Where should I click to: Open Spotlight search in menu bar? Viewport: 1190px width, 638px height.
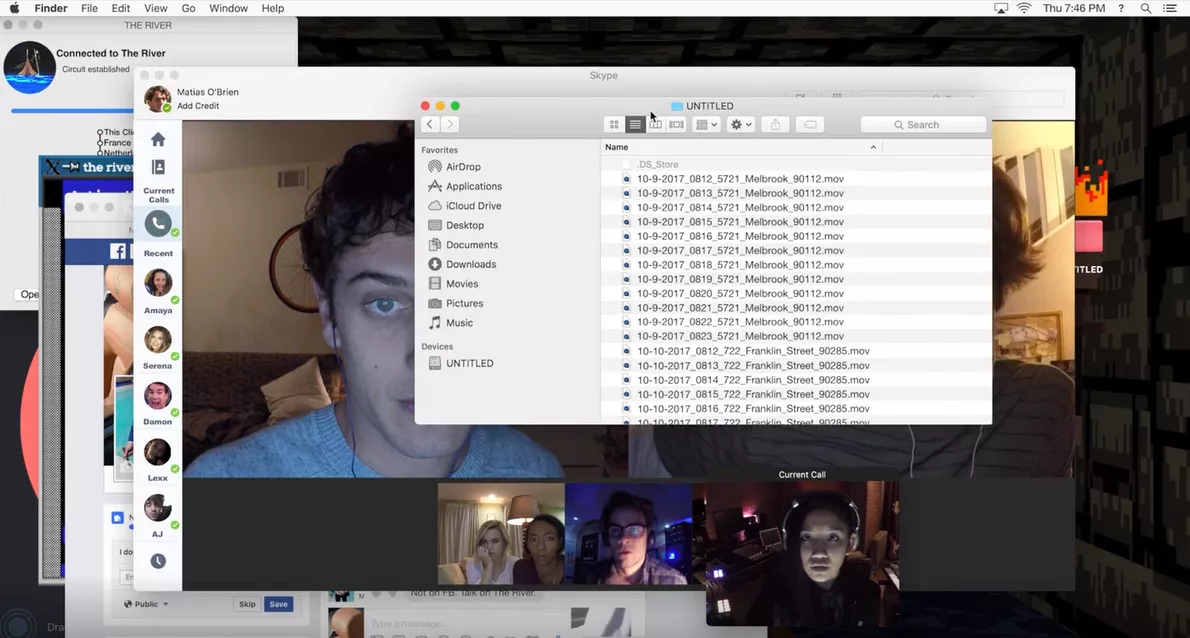click(1146, 8)
